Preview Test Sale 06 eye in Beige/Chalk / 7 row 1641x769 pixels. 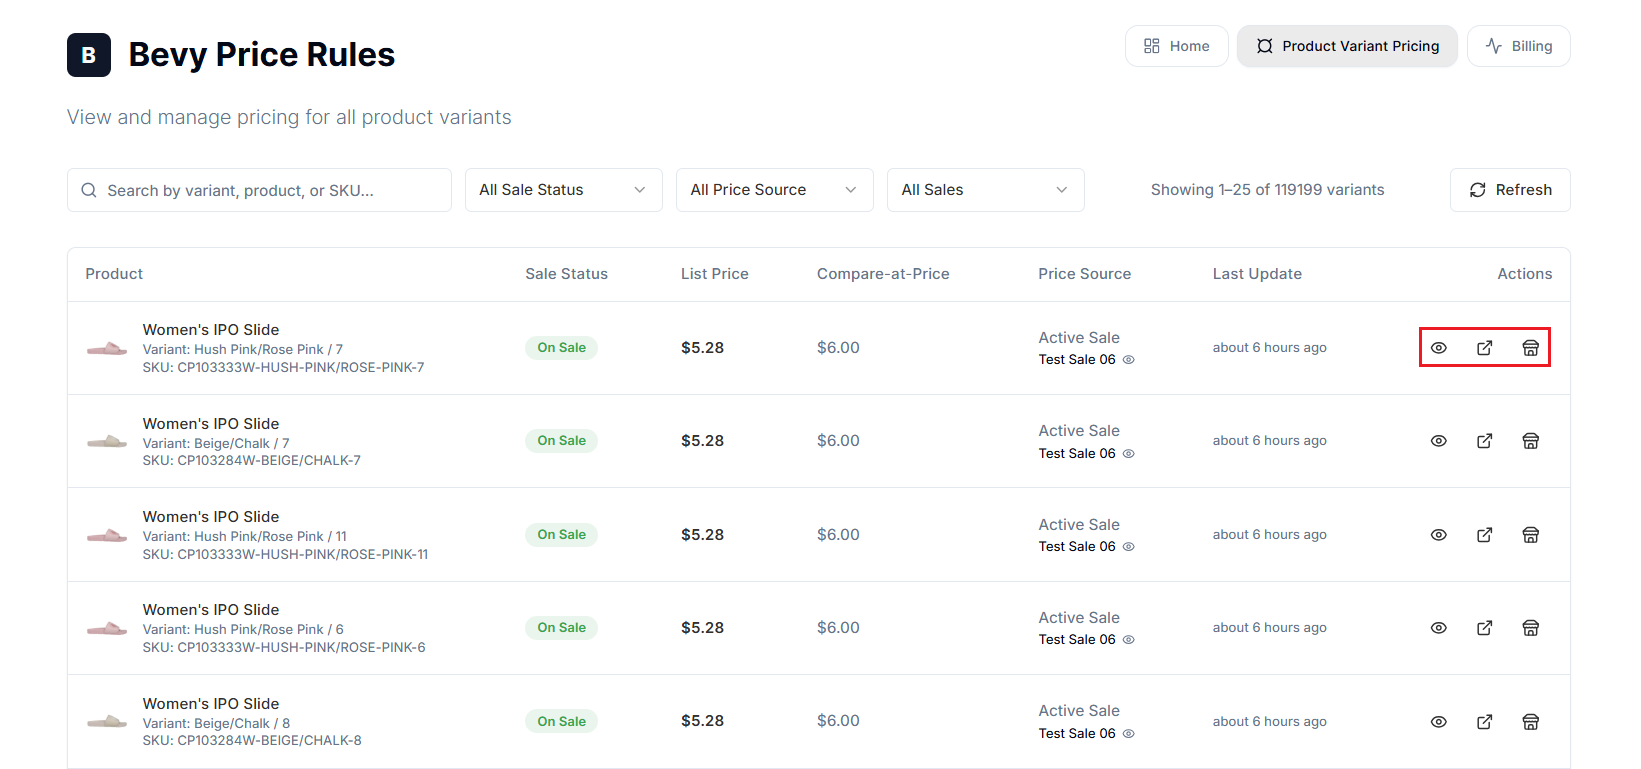pos(1129,454)
